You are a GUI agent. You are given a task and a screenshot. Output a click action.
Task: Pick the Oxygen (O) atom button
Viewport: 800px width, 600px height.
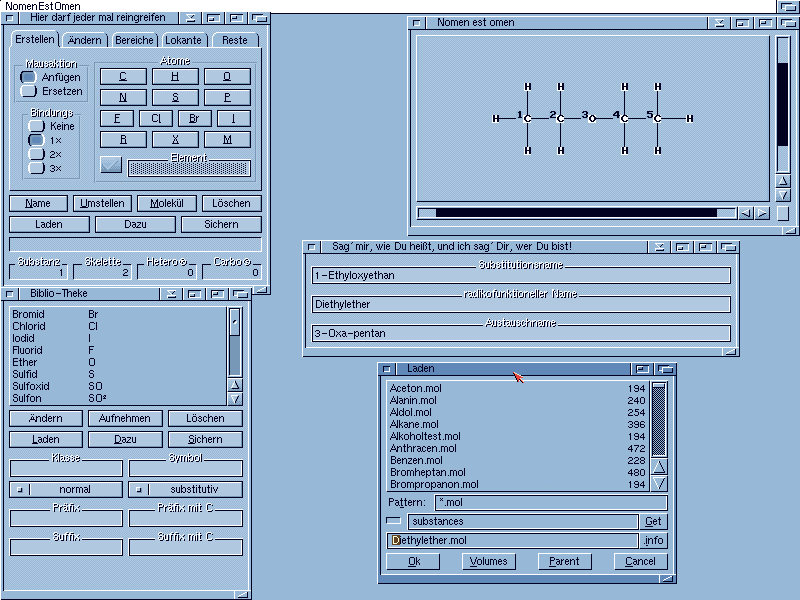tap(227, 77)
